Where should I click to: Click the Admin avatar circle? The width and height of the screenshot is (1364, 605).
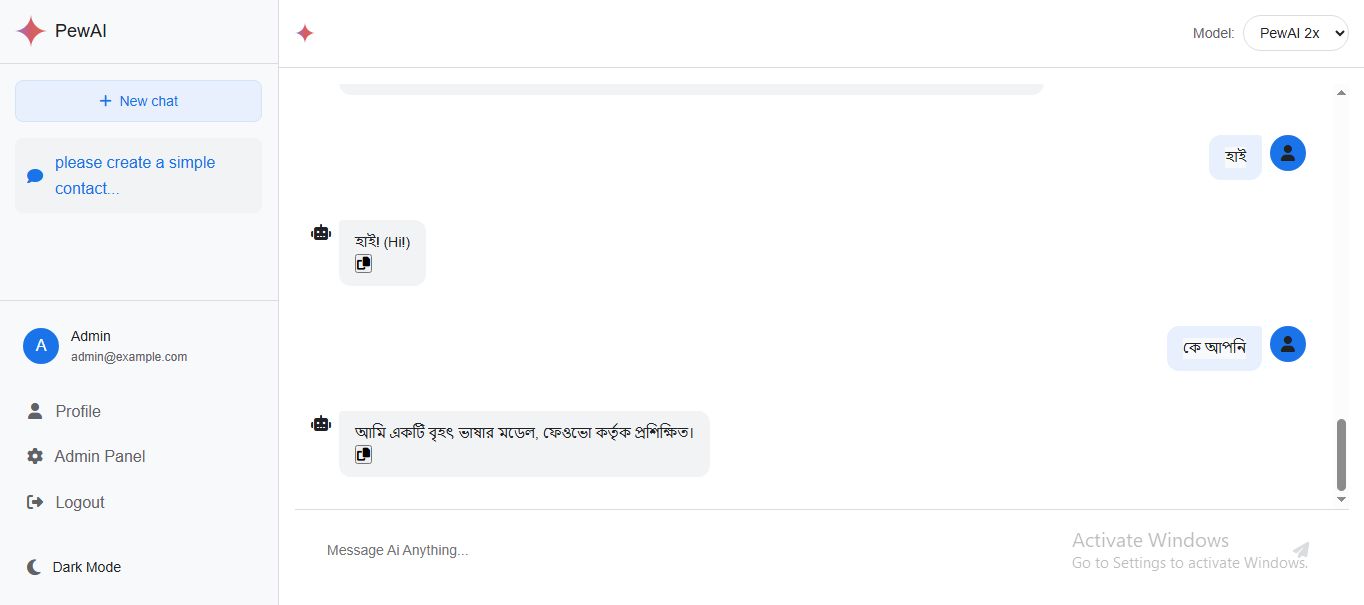(41, 346)
